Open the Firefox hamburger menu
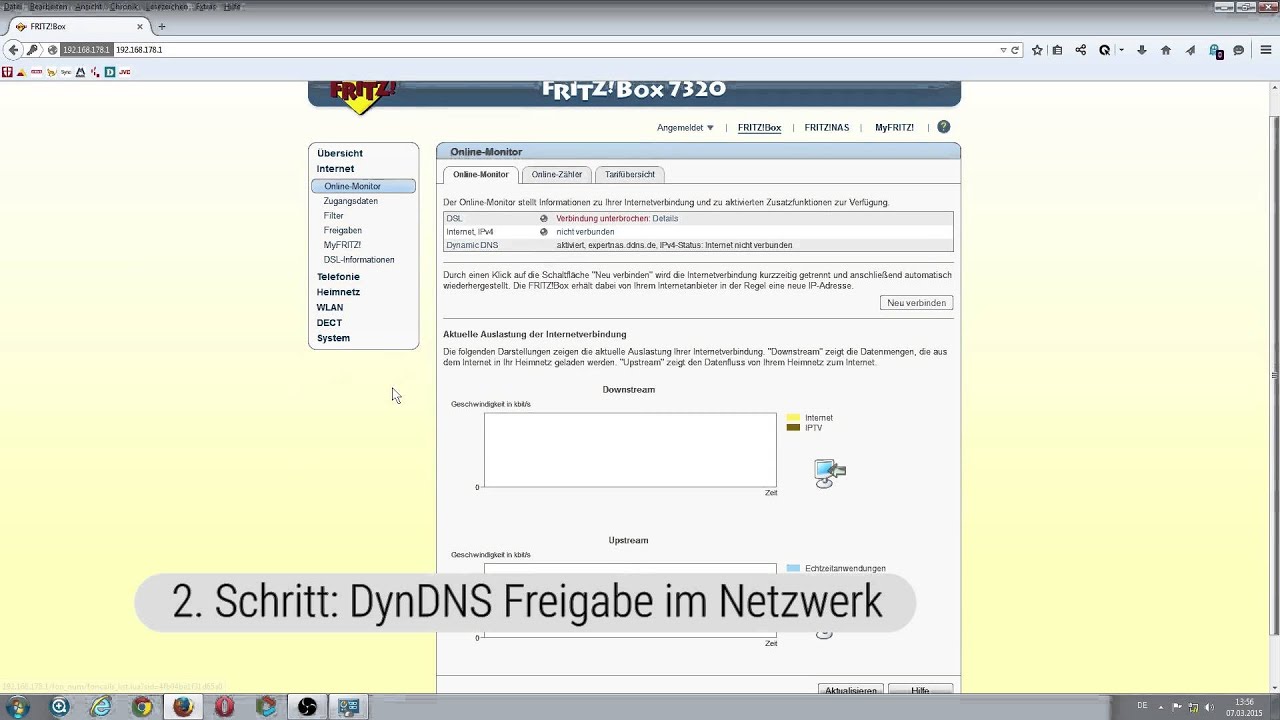 tap(1266, 50)
